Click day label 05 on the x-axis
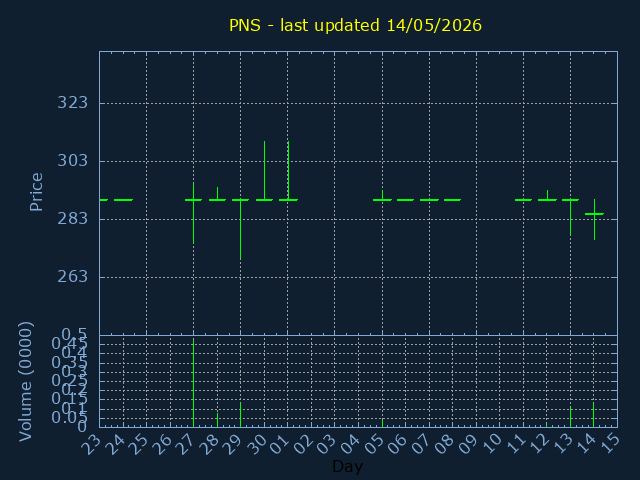 374,444
